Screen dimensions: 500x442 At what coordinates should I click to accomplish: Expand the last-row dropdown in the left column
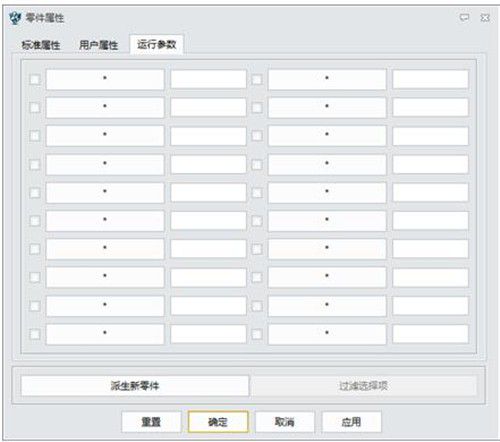pyautogui.click(x=105, y=334)
